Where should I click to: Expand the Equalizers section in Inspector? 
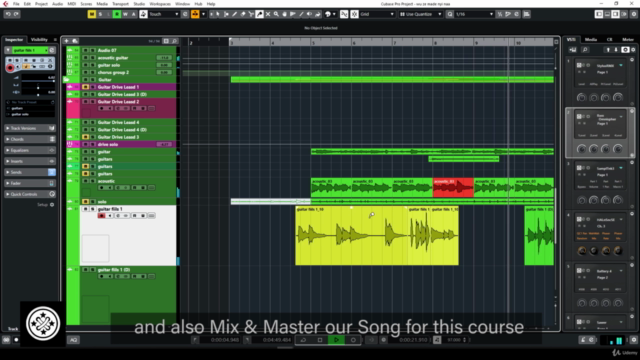[x=30, y=150]
